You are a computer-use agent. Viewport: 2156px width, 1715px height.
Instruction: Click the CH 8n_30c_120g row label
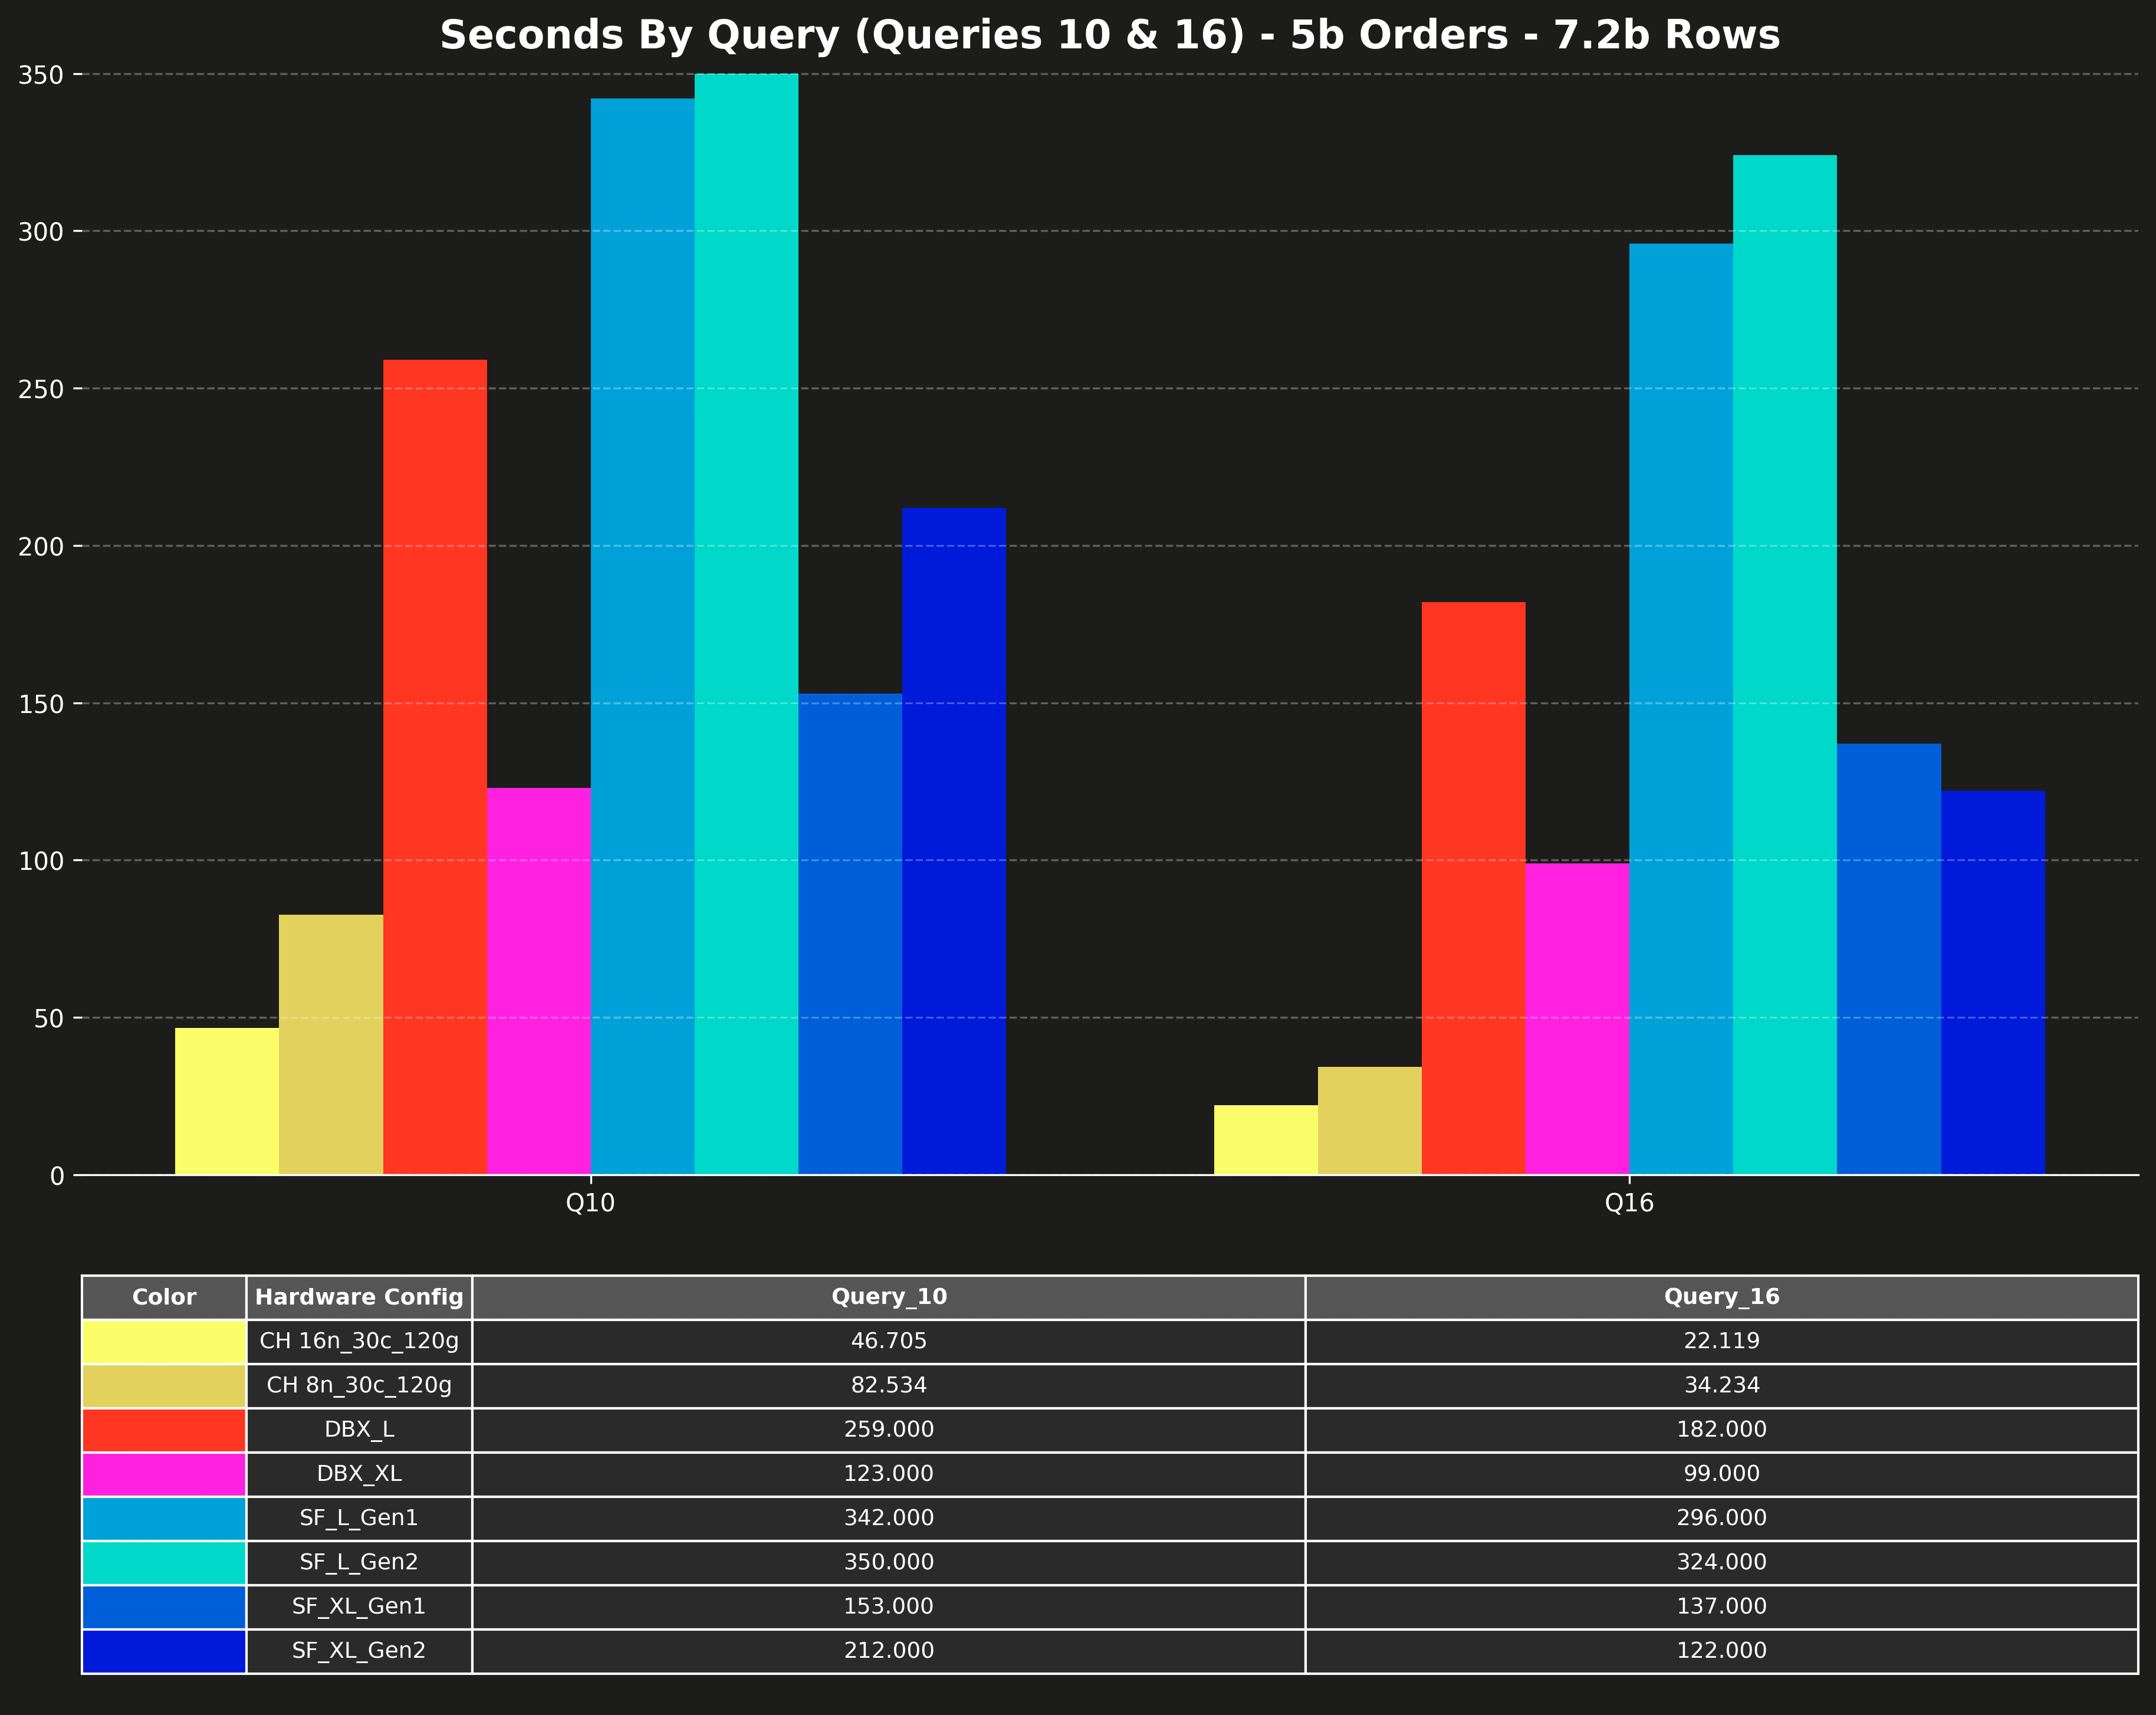tap(359, 1385)
